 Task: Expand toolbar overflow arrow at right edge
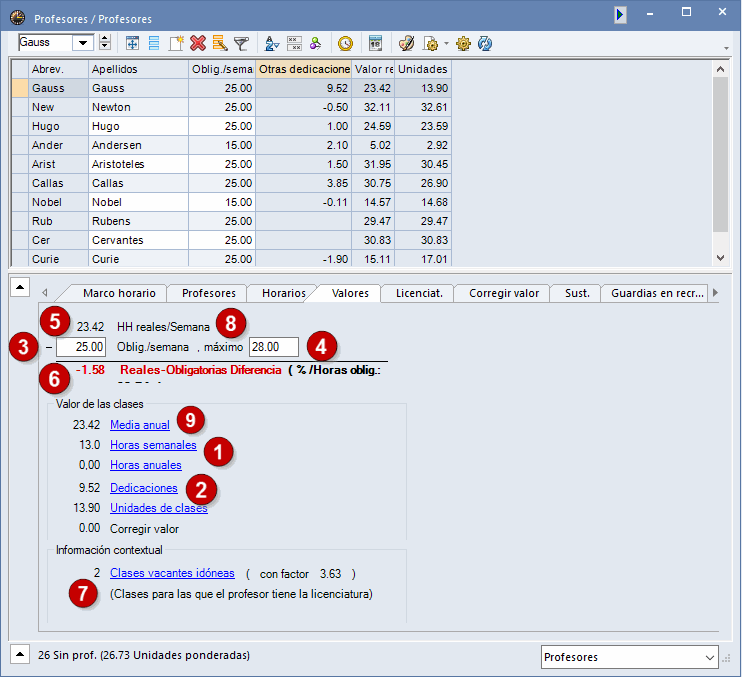click(726, 48)
